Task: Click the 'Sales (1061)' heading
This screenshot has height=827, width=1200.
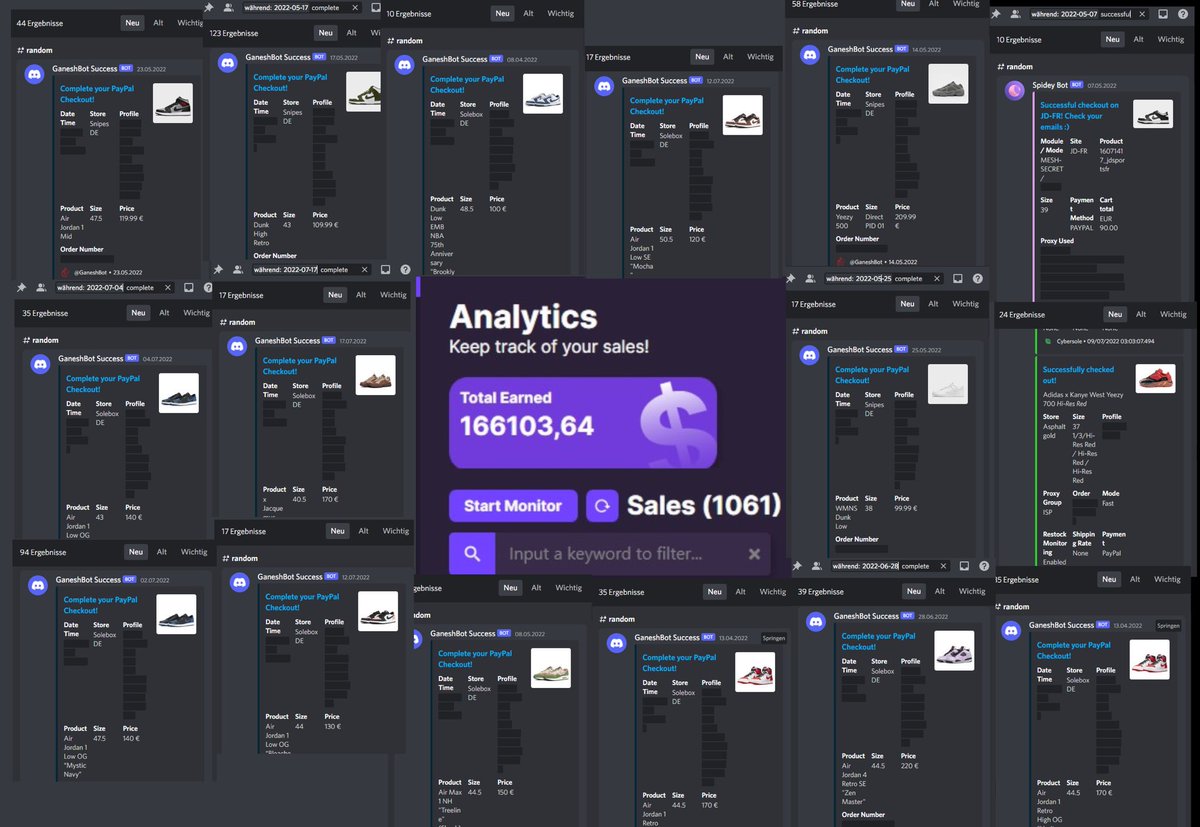Action: click(704, 506)
